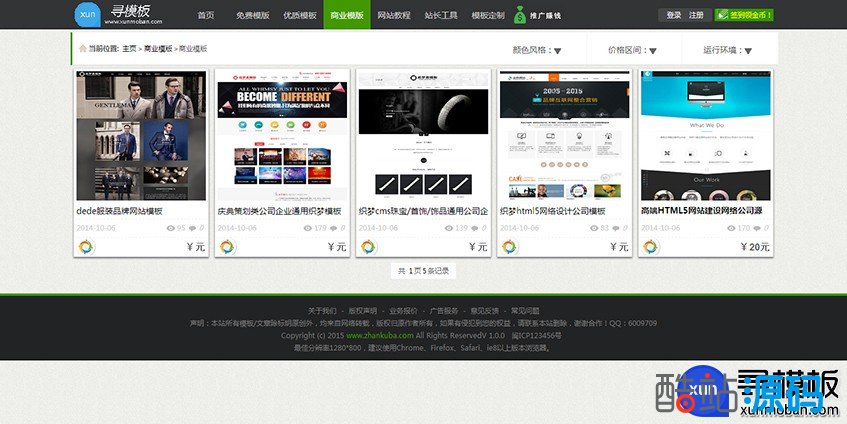
Task: Click the home icon beside 当前位置 breadcrumb
Action: 81,48
